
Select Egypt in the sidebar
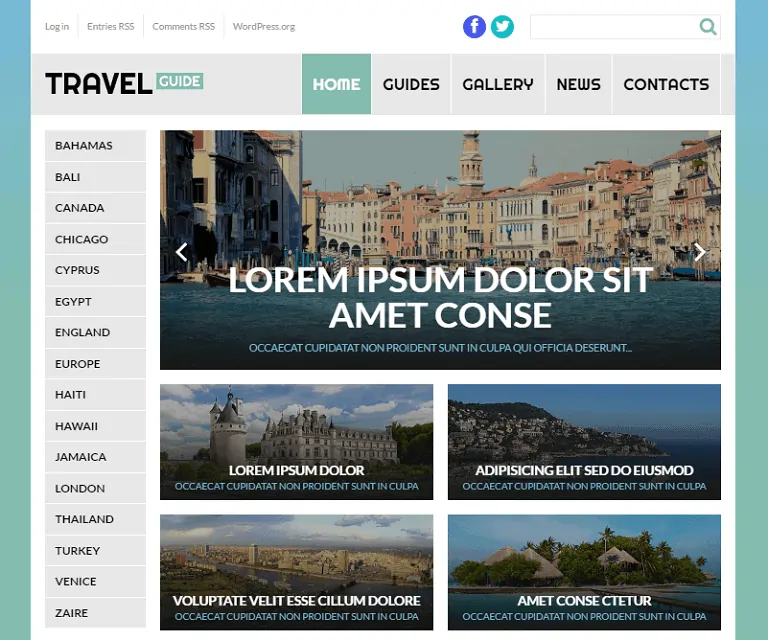click(x=96, y=301)
